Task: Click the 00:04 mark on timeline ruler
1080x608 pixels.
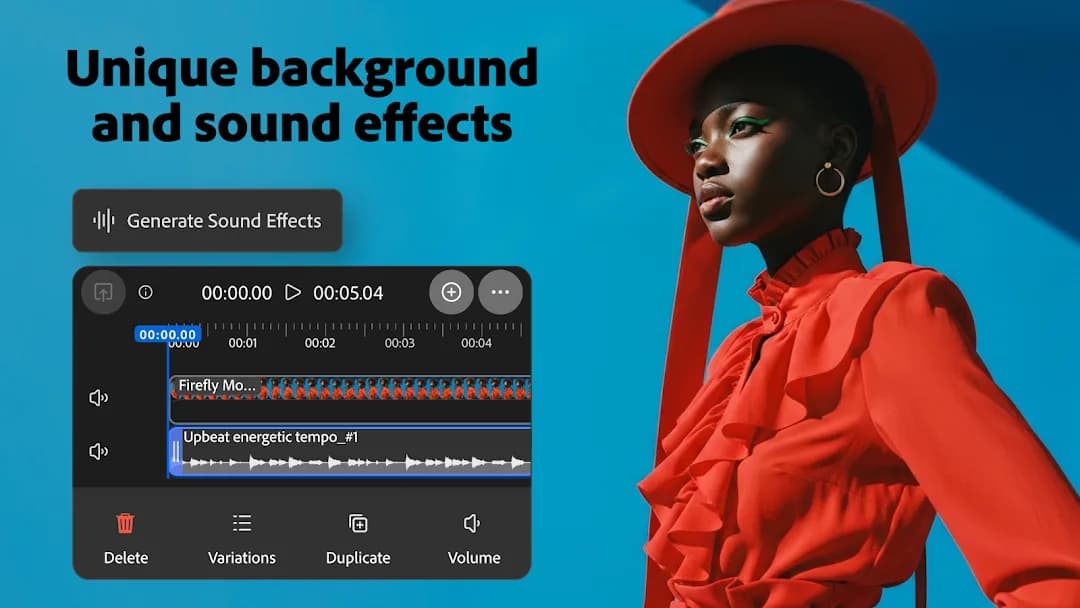Action: tap(477, 343)
